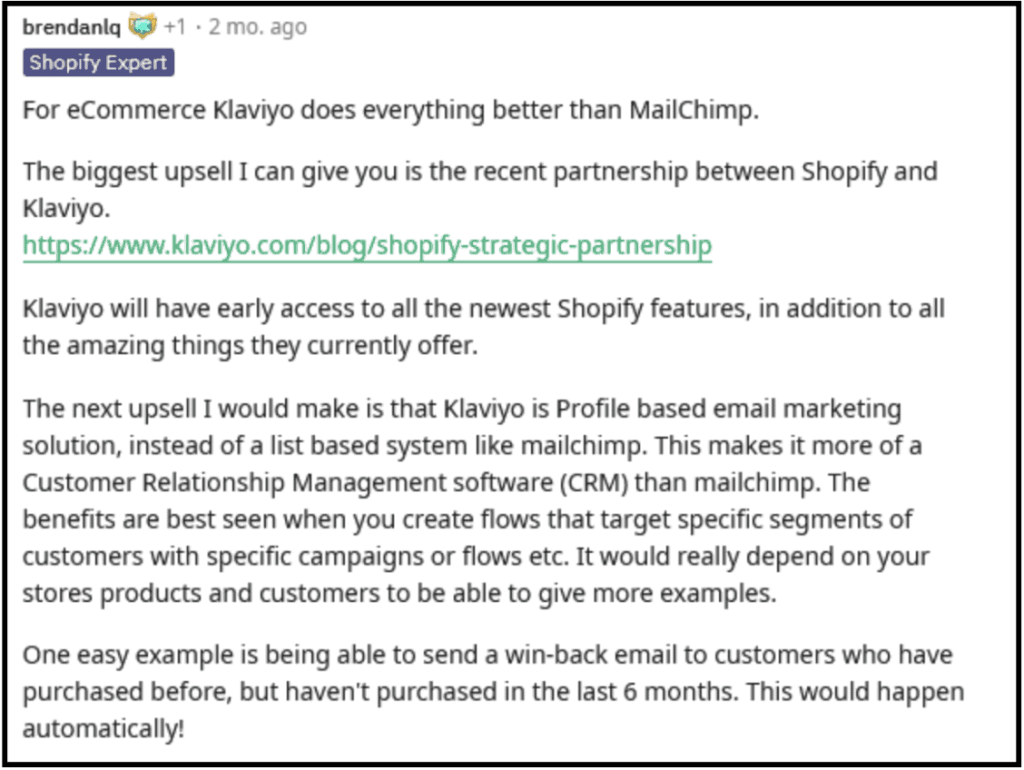
Task: Click the "+1" award count
Action: (x=176, y=27)
